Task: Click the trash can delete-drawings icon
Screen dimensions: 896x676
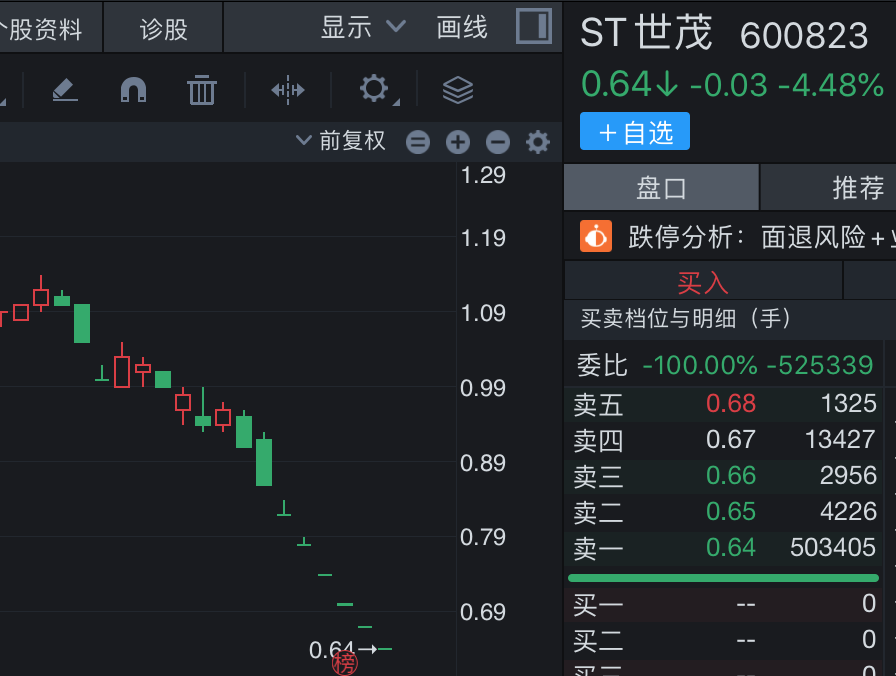Action: (x=202, y=90)
